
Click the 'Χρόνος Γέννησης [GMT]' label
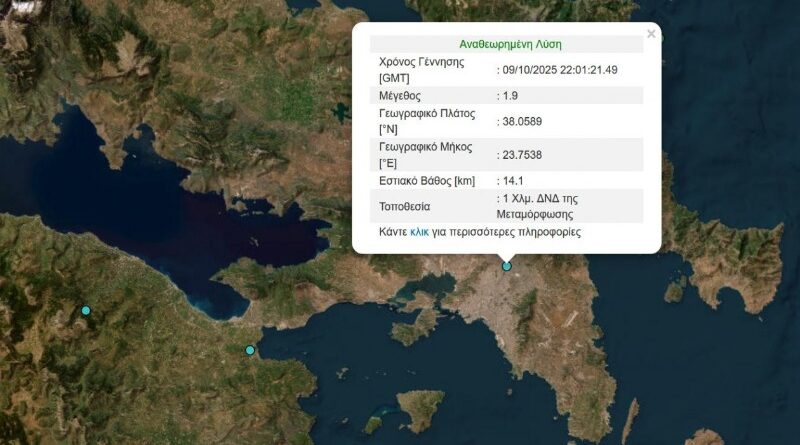point(421,70)
